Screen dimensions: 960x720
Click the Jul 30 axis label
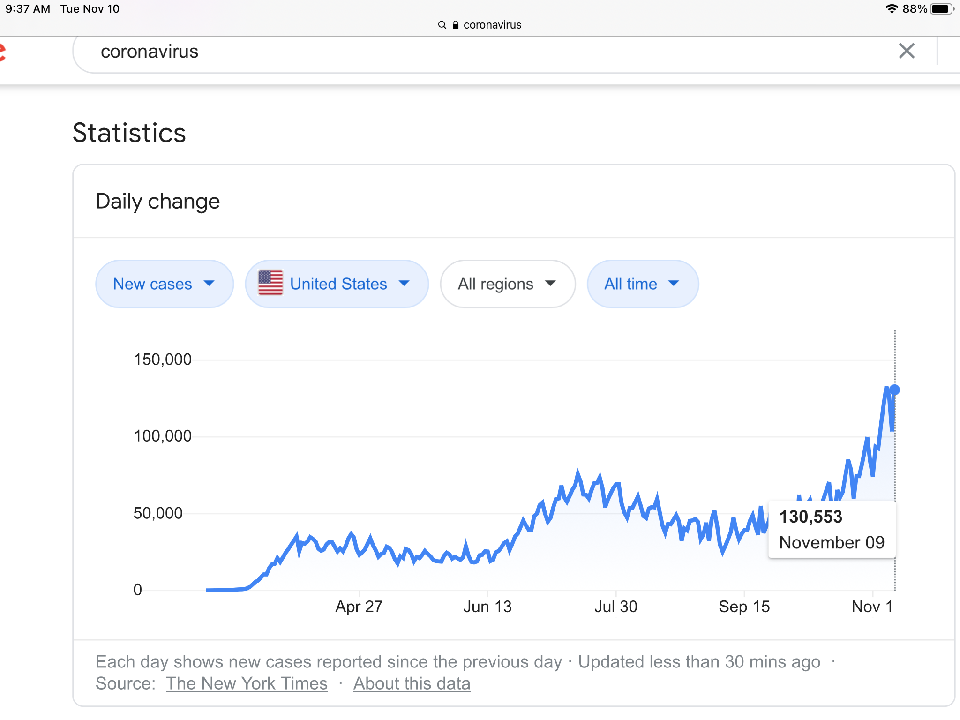coord(615,607)
